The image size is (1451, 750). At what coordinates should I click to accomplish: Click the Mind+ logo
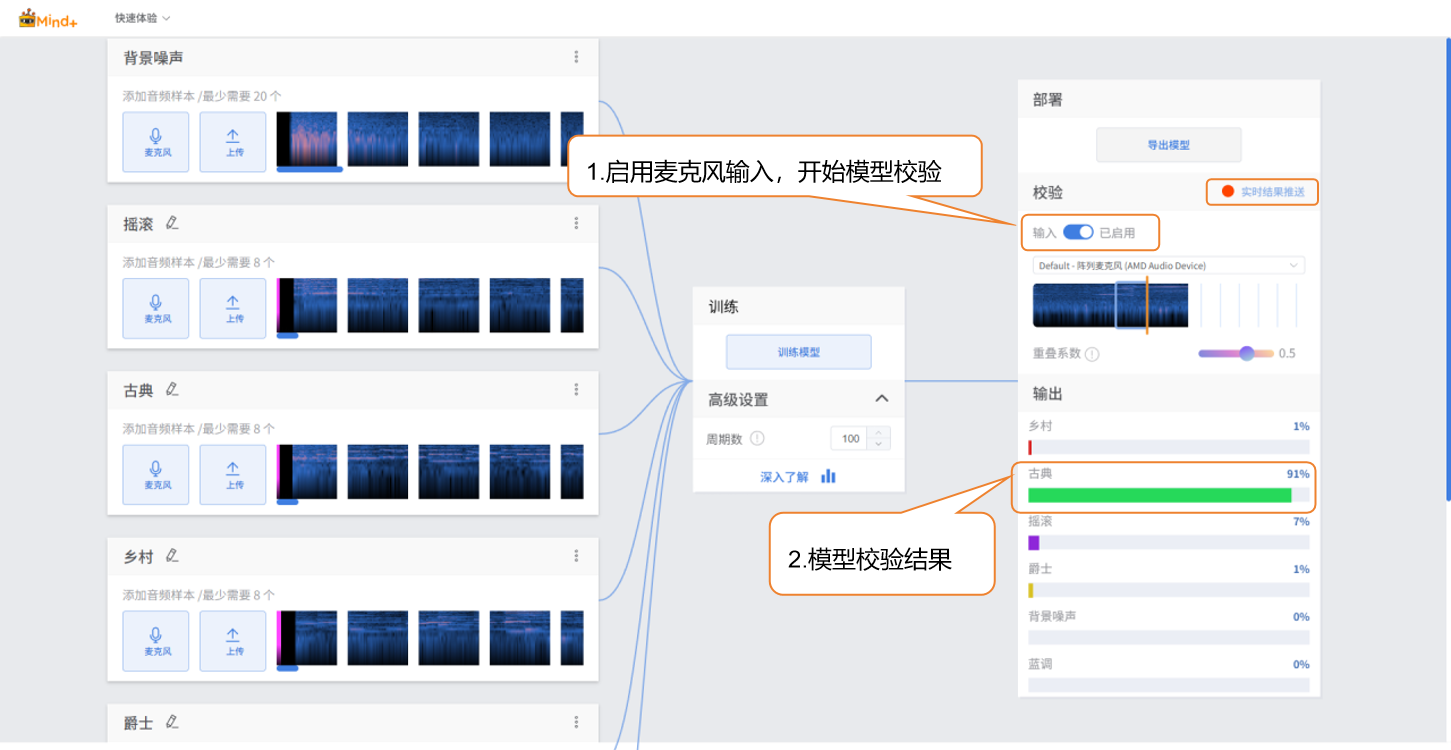point(48,18)
